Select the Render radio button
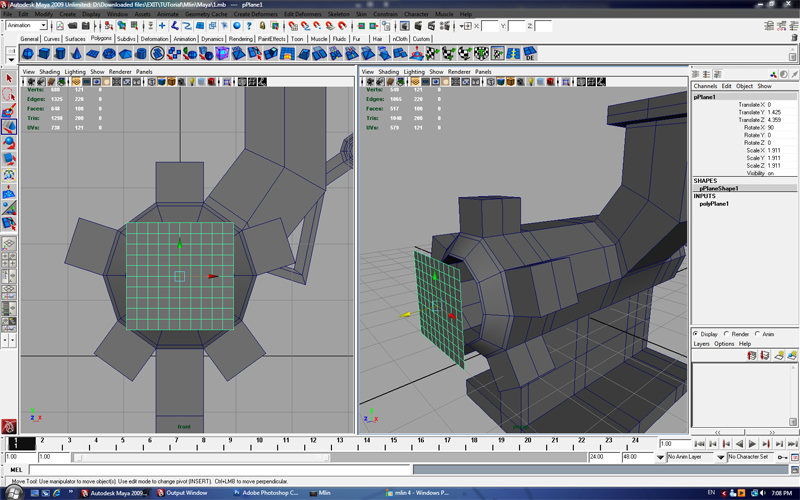Image resolution: width=800 pixels, height=500 pixels. point(727,334)
